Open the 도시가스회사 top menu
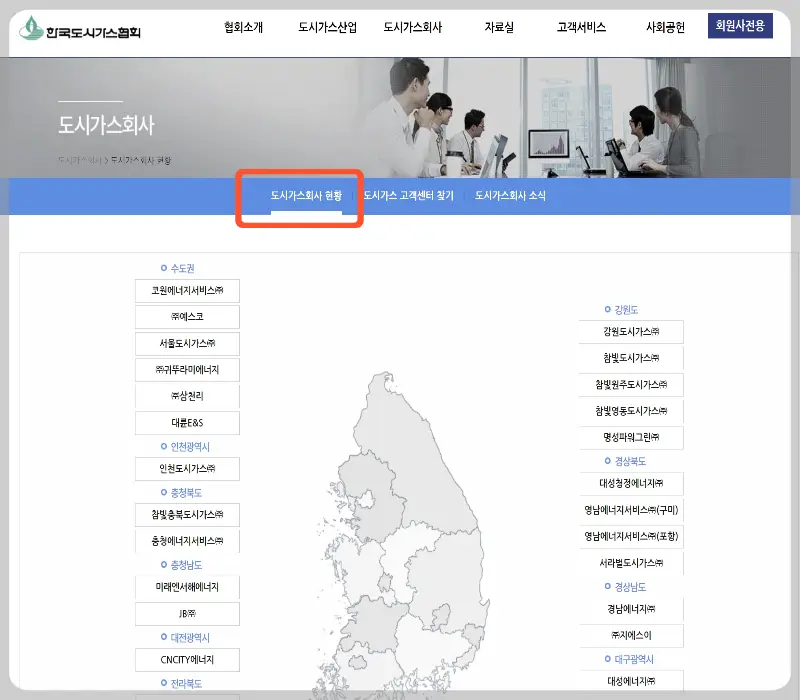The image size is (800, 700). pos(412,27)
